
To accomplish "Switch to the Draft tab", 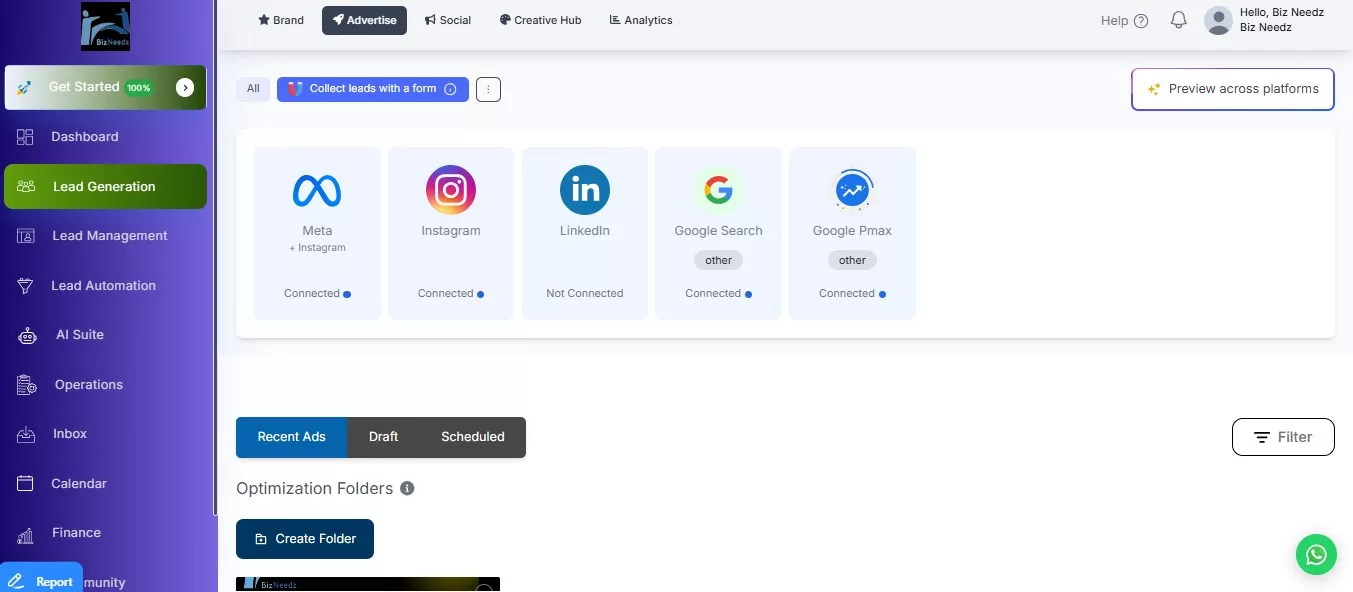I will (x=383, y=437).
